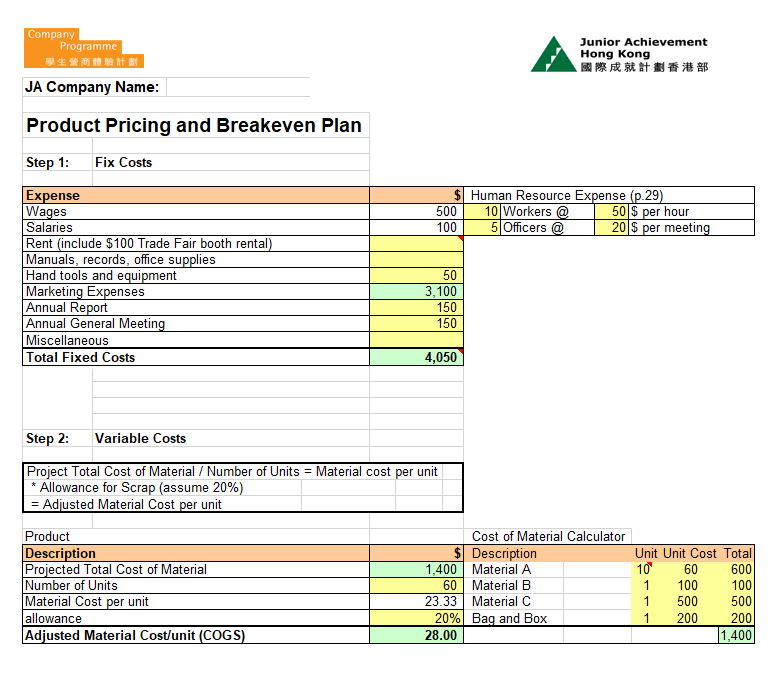
Task: Click the Annual Report amount cell
Action: (416, 308)
